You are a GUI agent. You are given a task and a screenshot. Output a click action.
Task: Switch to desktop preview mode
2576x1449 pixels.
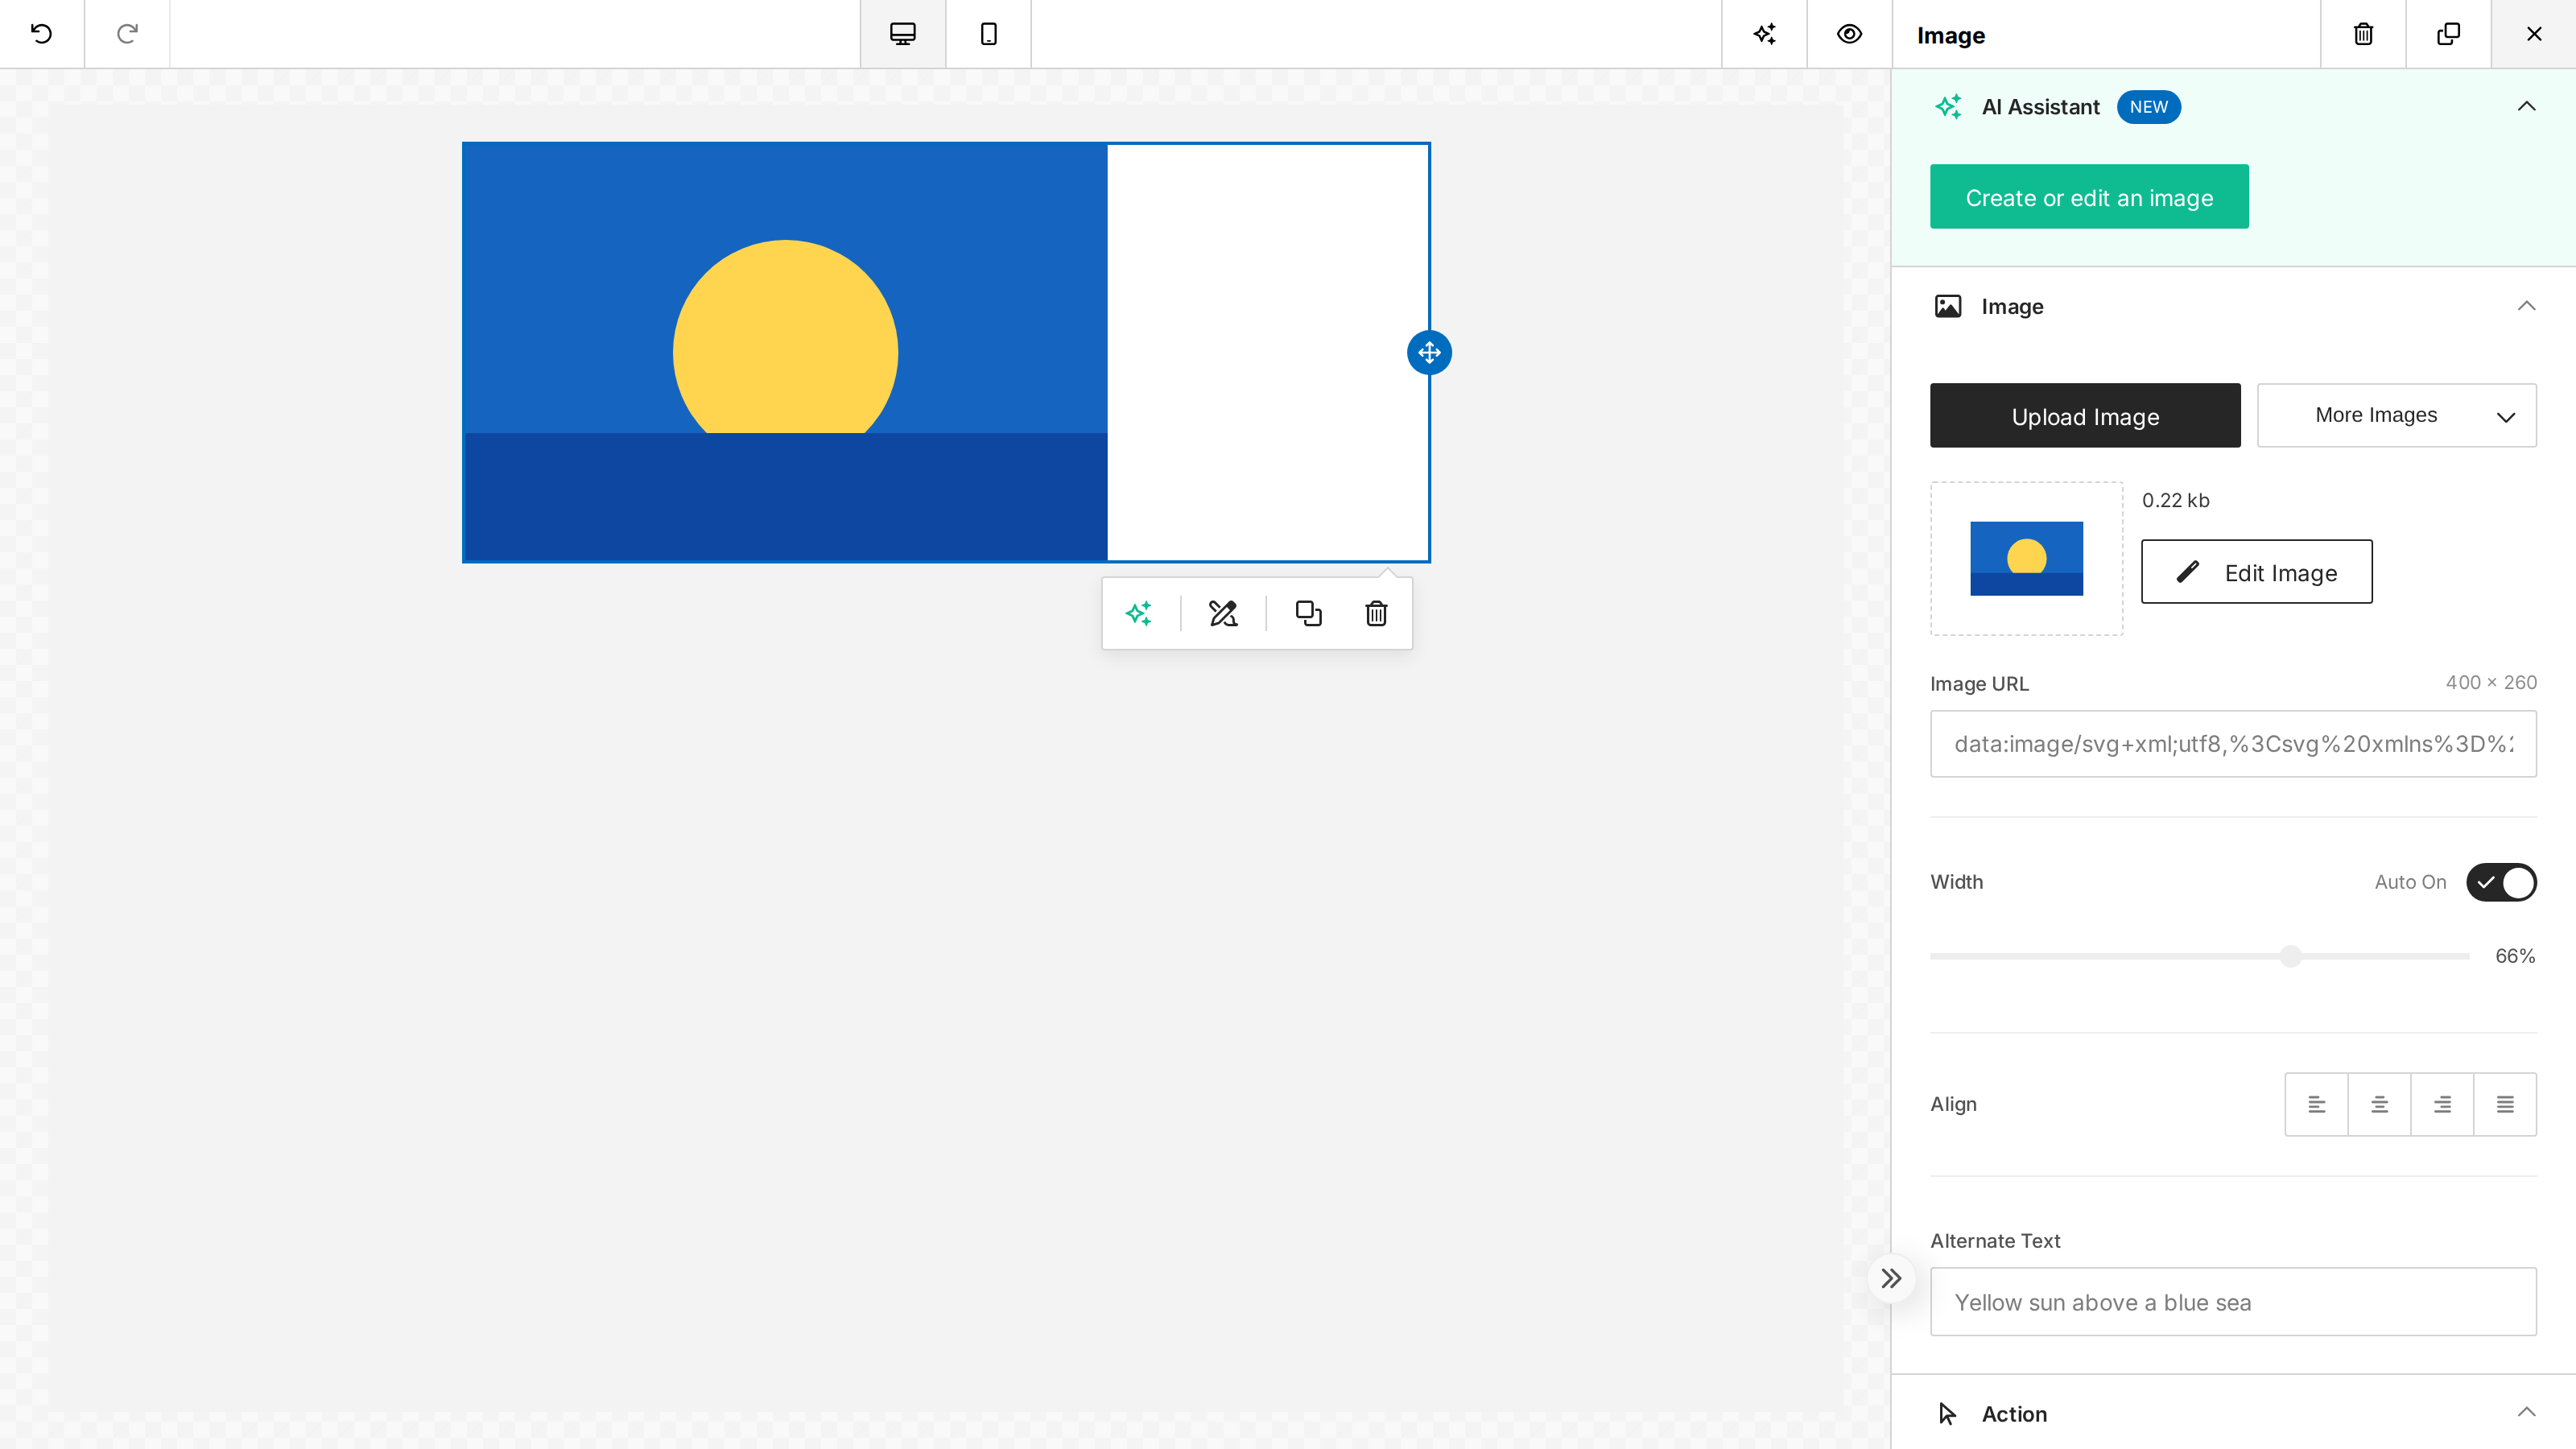(902, 34)
